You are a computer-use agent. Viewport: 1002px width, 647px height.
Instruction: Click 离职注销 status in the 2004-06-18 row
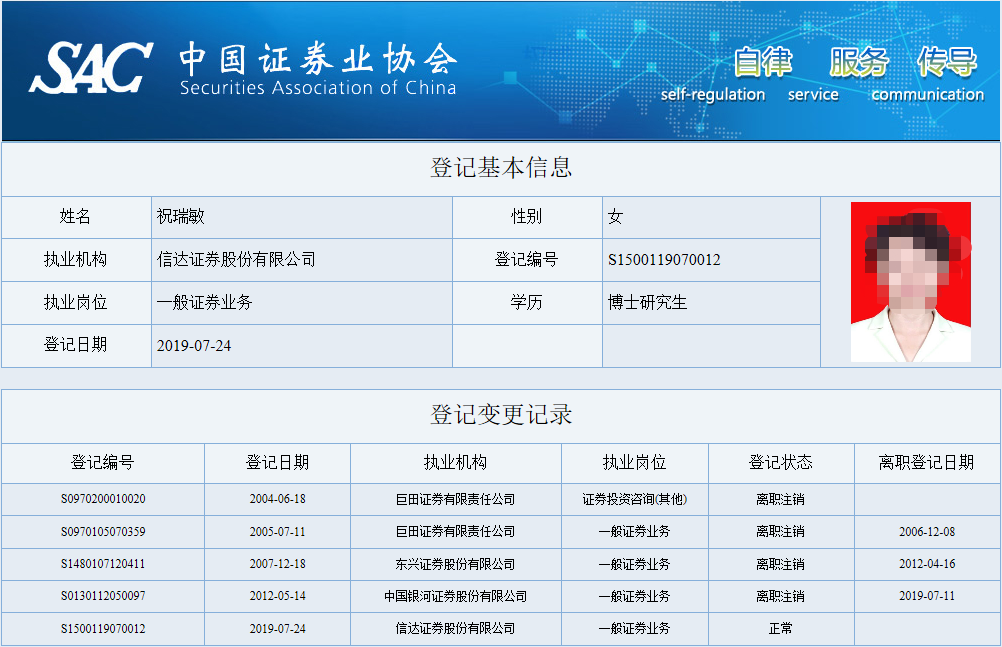coord(780,499)
